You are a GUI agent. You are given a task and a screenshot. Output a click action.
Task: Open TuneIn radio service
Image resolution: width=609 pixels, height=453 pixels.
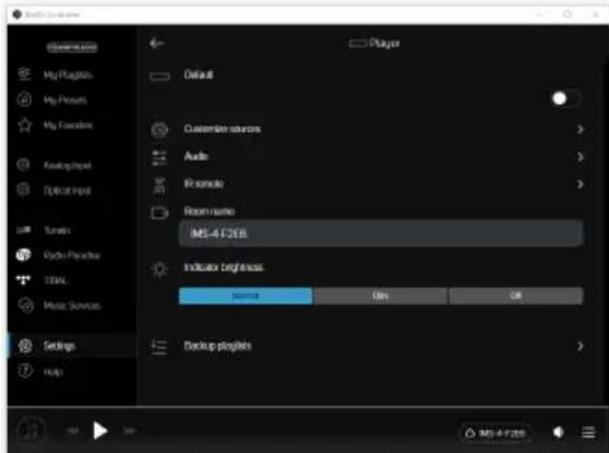(x=44, y=230)
